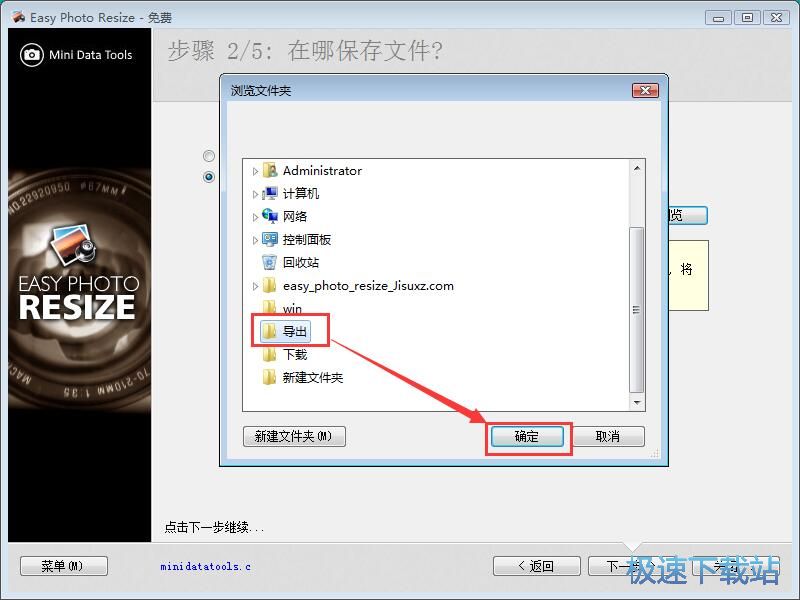The image size is (800, 600).
Task: Select 控制面板 in the folder tree
Action: tap(307, 239)
